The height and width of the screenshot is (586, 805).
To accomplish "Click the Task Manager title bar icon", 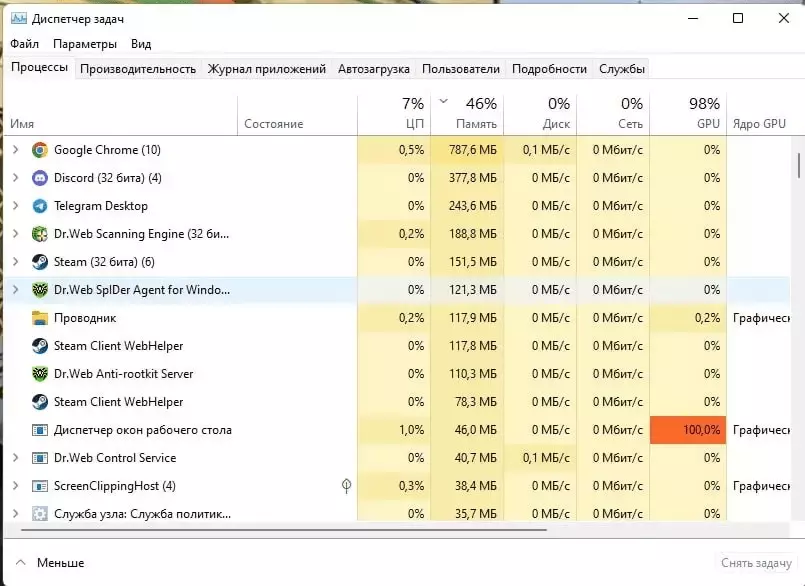I will [18, 18].
